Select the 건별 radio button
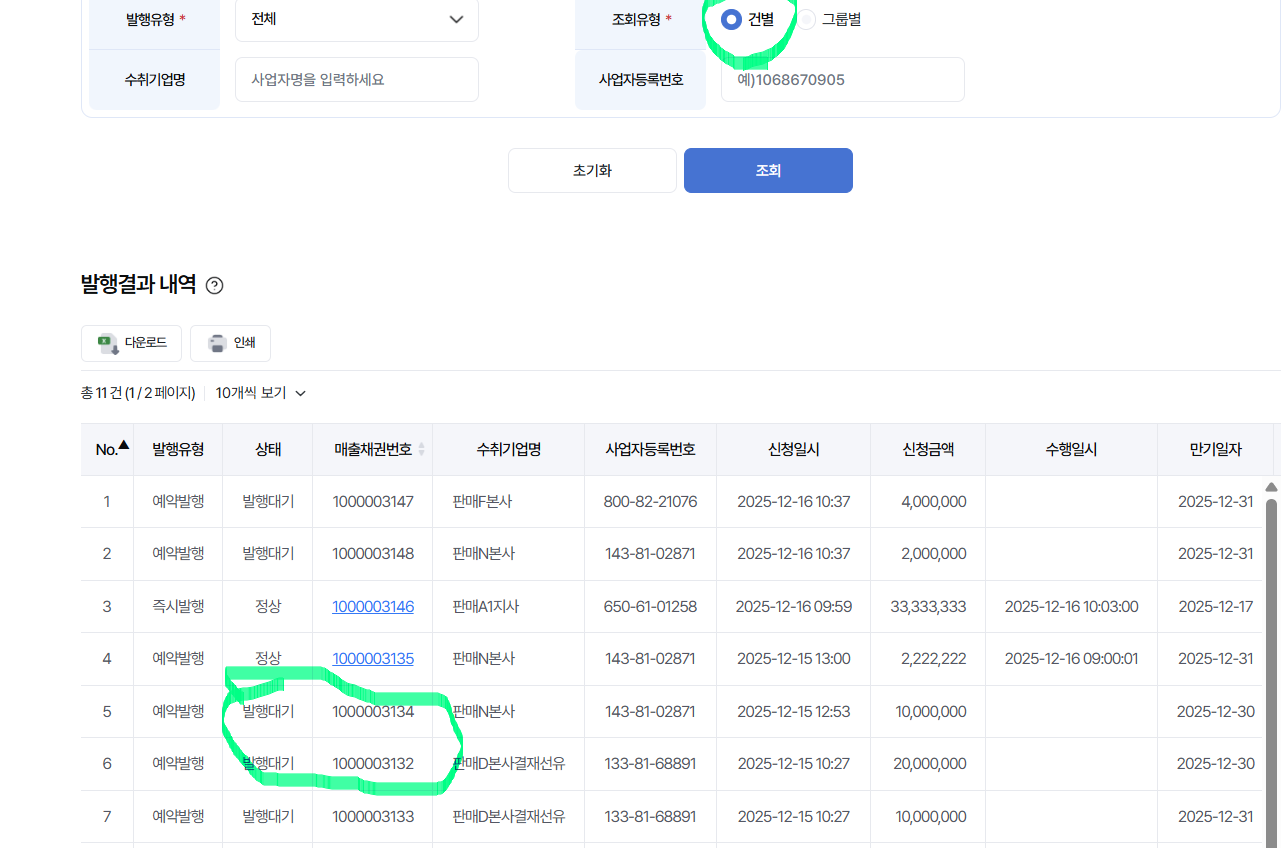 tap(731, 19)
